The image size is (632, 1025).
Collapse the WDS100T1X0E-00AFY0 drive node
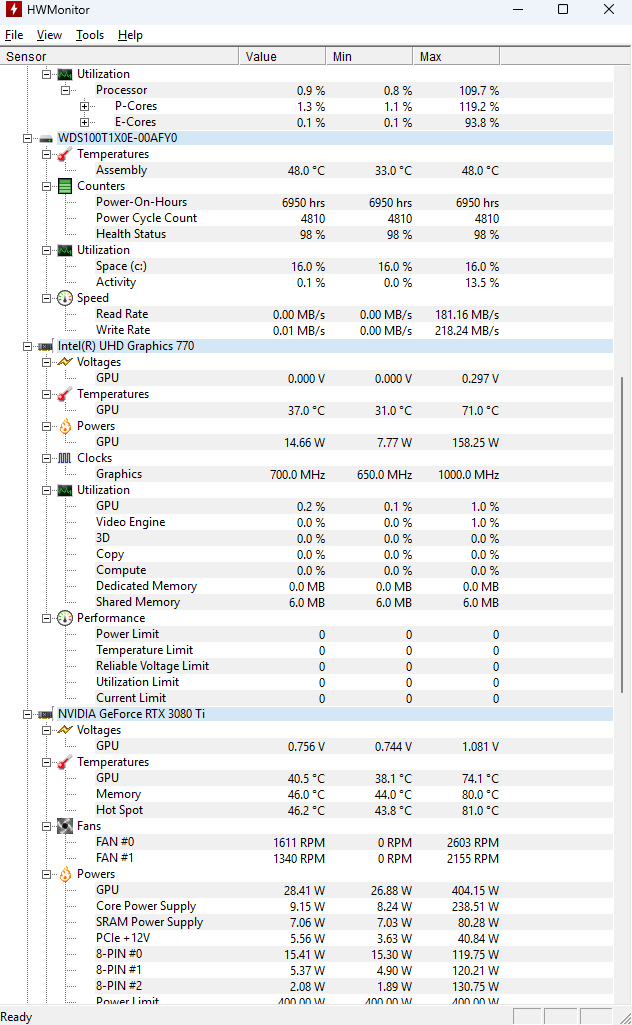pyautogui.click(x=27, y=138)
